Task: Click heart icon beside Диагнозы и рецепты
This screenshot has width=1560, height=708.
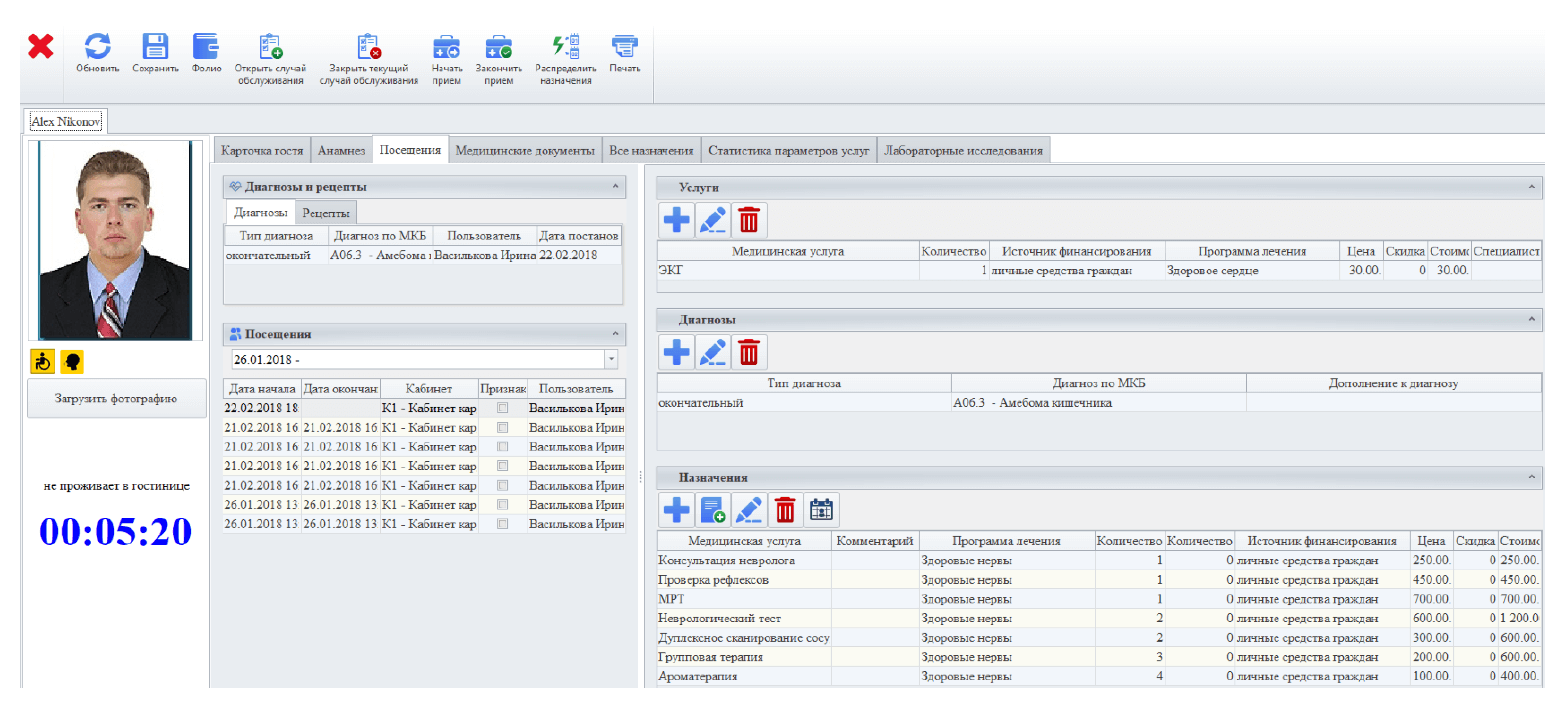Action: [x=236, y=186]
